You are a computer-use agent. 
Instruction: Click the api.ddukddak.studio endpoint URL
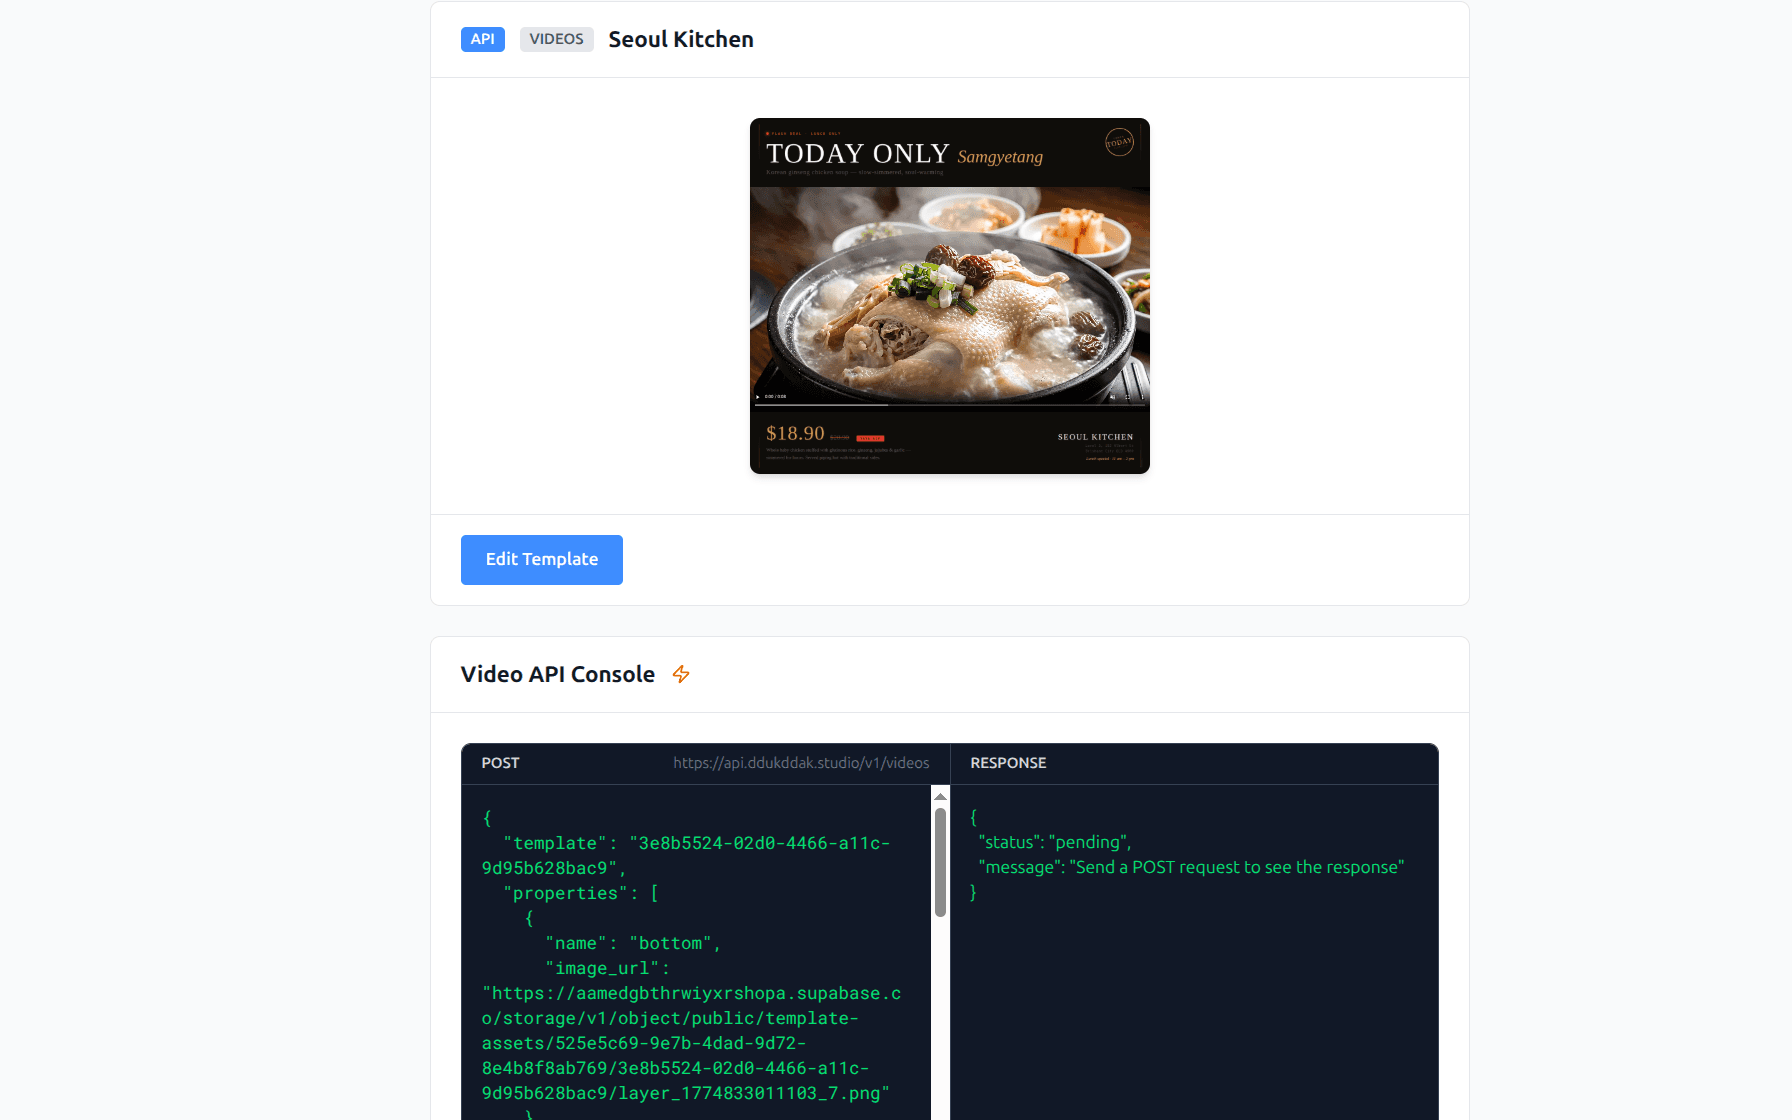801,763
